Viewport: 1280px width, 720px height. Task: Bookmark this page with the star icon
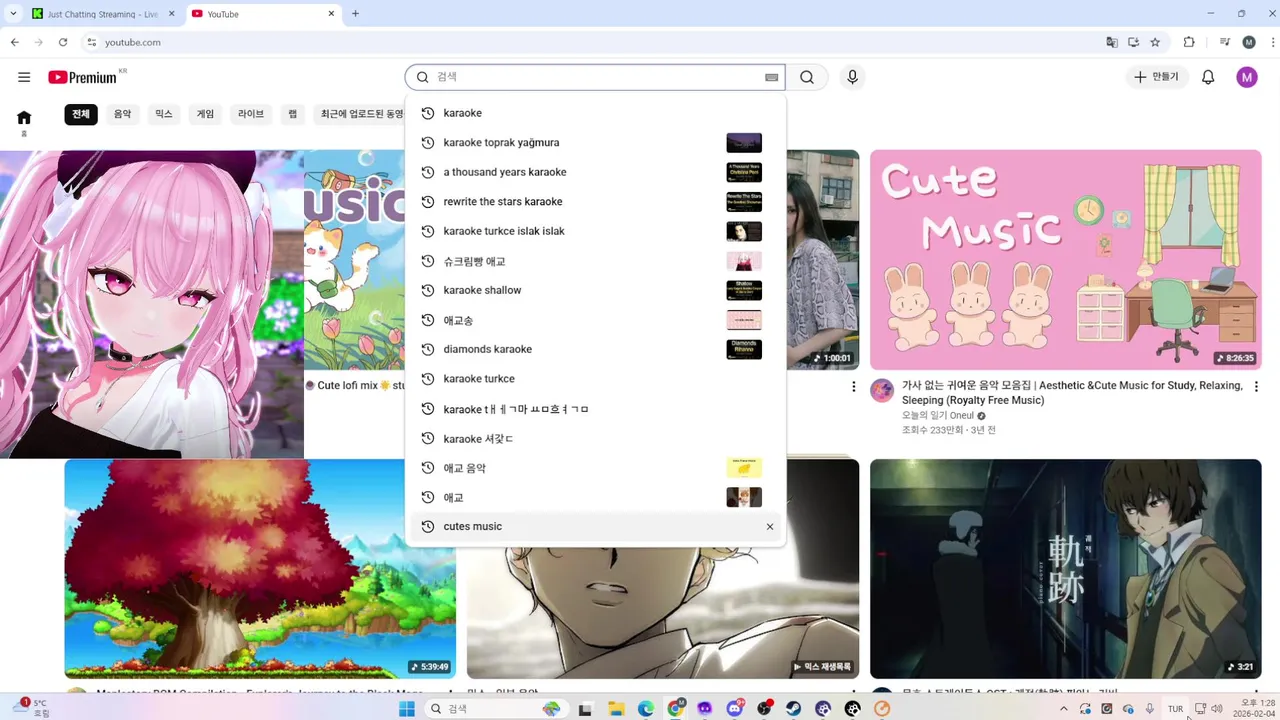1155,42
